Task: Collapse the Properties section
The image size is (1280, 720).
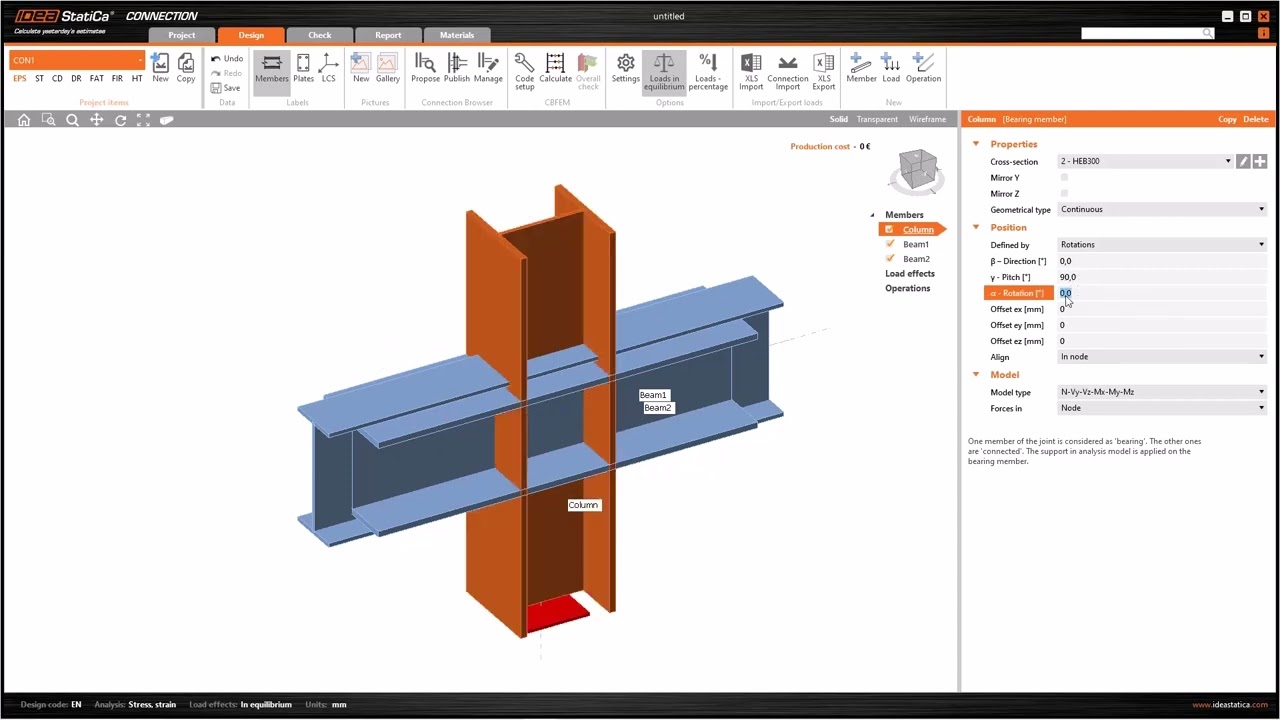Action: (976, 144)
